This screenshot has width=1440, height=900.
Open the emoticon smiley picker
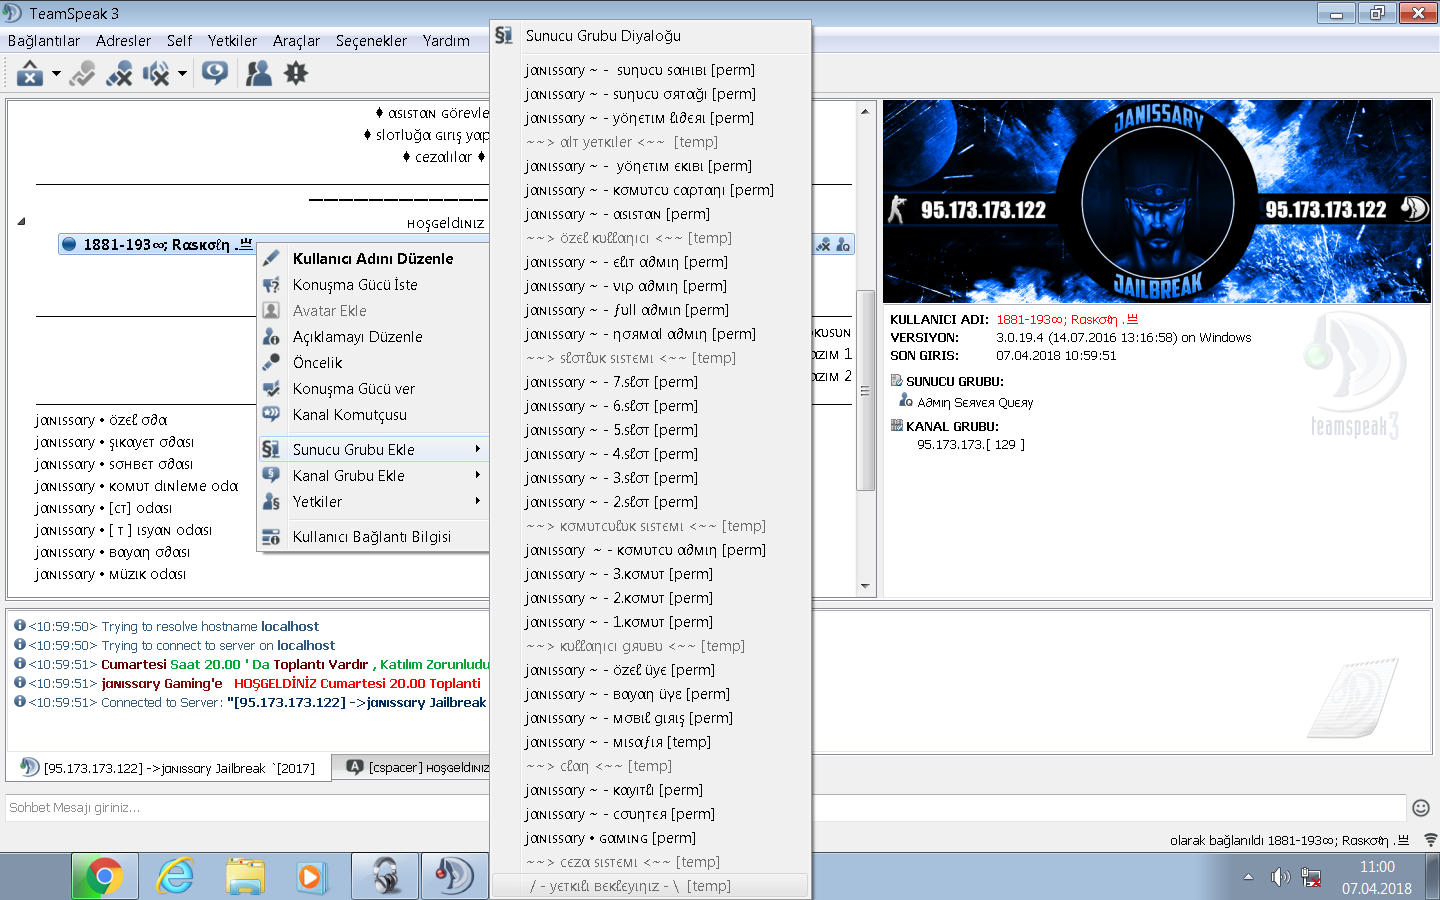coord(1421,808)
